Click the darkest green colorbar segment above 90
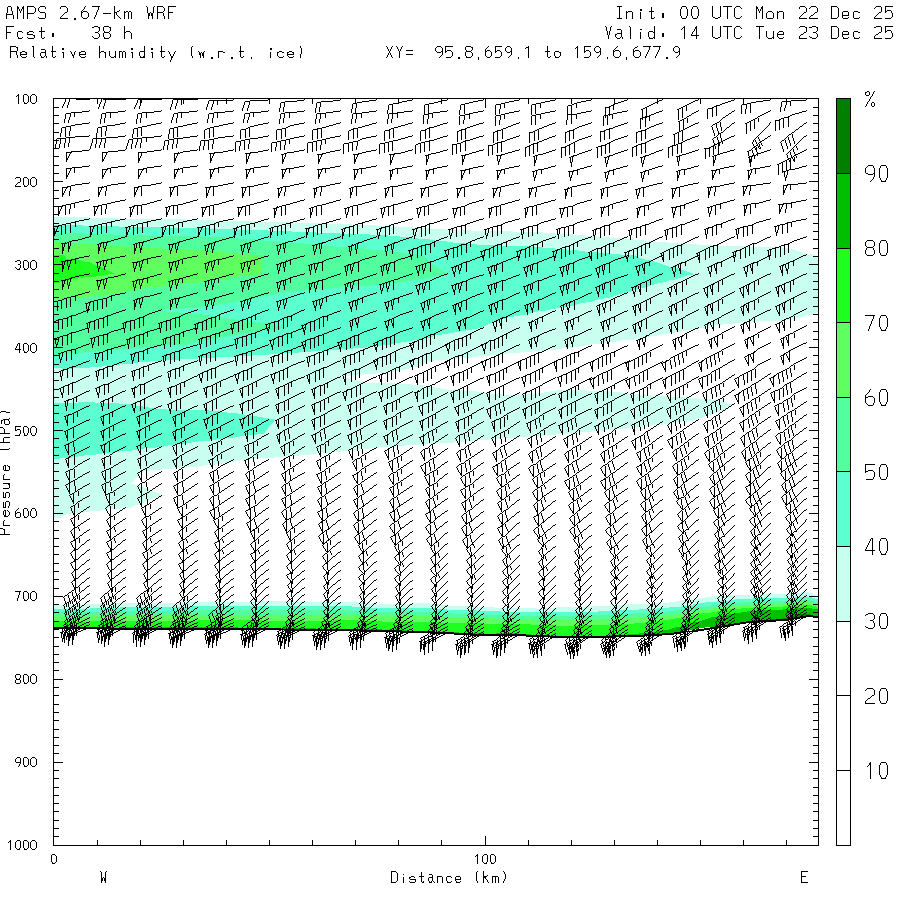Viewport: 900px width, 900px height. 843,136
